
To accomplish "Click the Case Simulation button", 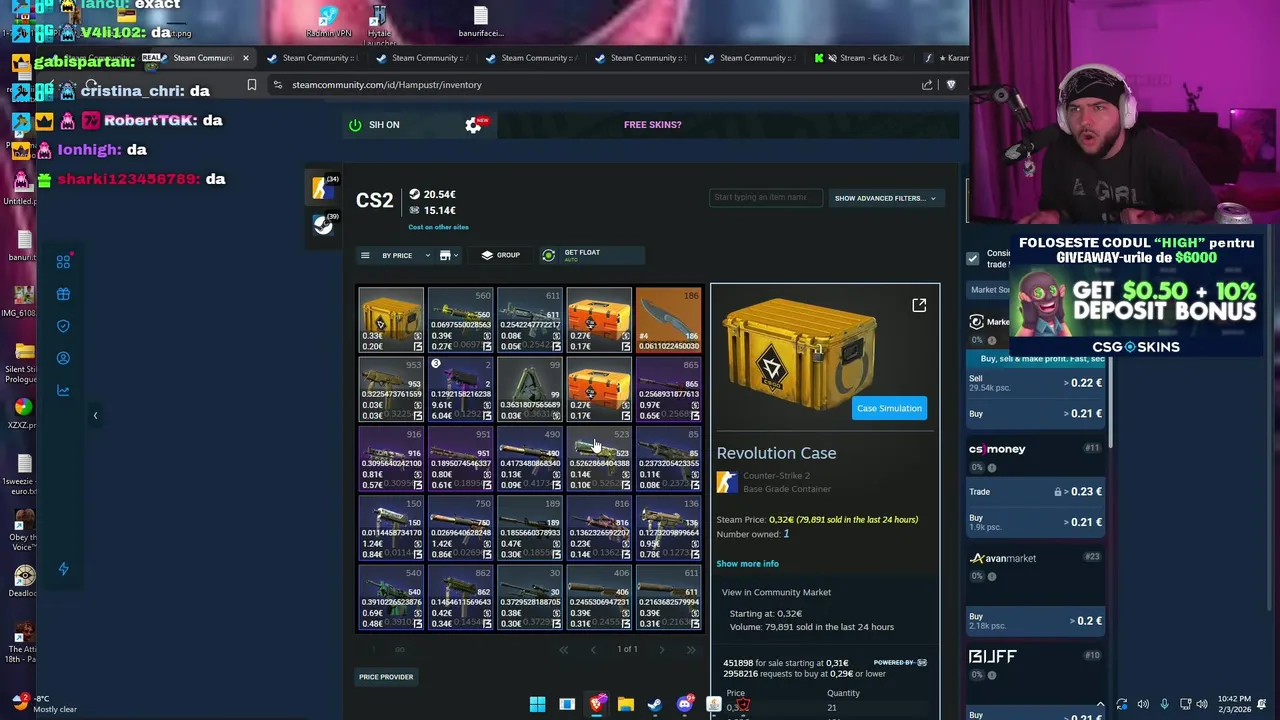I will tap(889, 408).
